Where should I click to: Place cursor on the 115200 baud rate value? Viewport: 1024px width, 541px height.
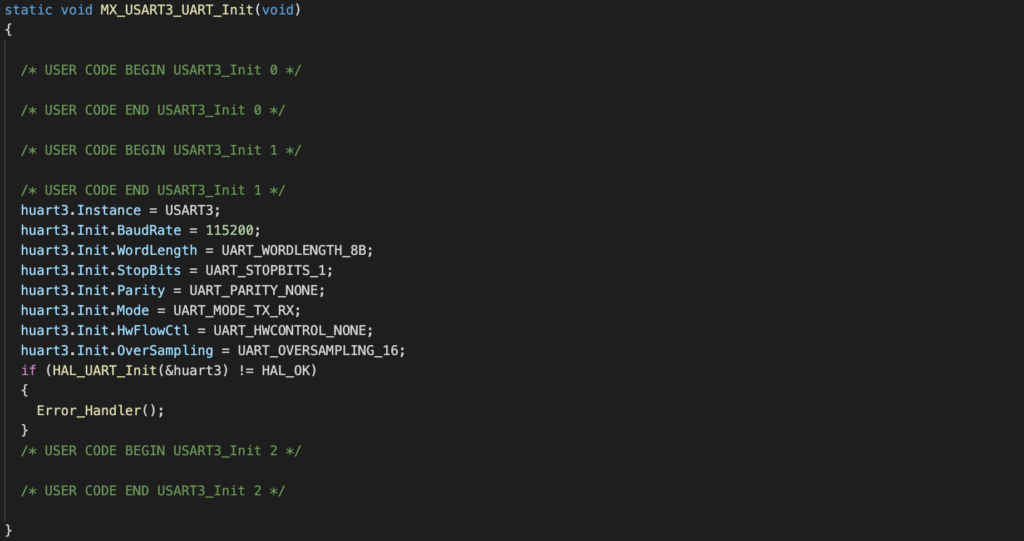coord(229,230)
